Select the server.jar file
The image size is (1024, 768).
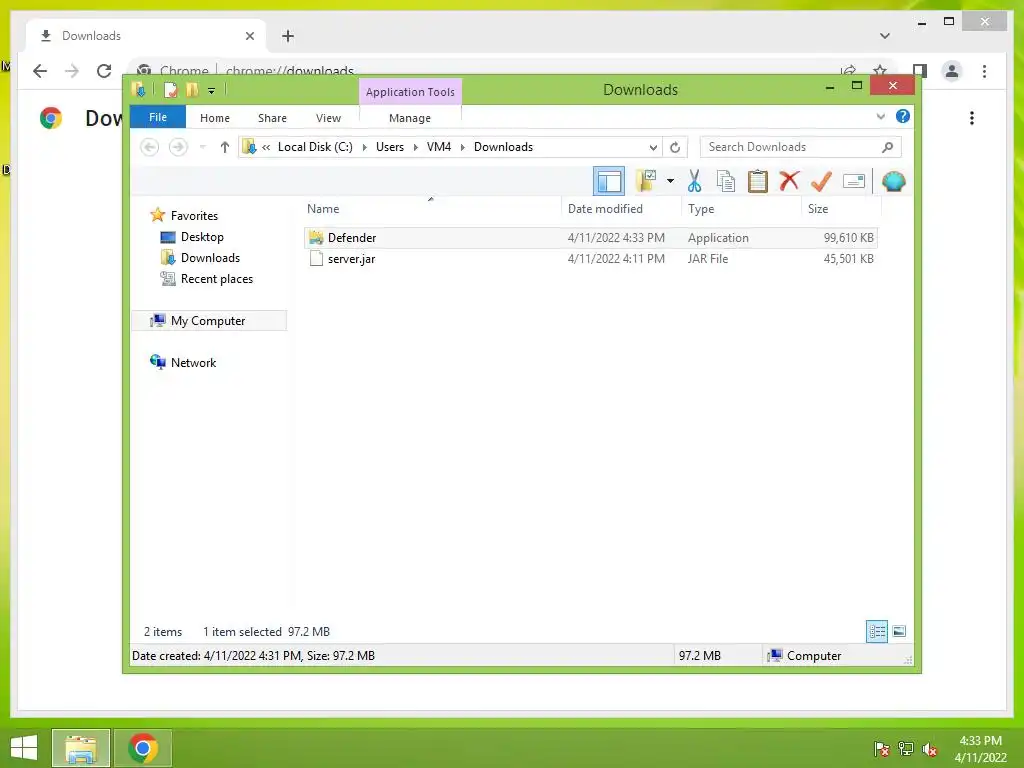[x=591, y=259]
